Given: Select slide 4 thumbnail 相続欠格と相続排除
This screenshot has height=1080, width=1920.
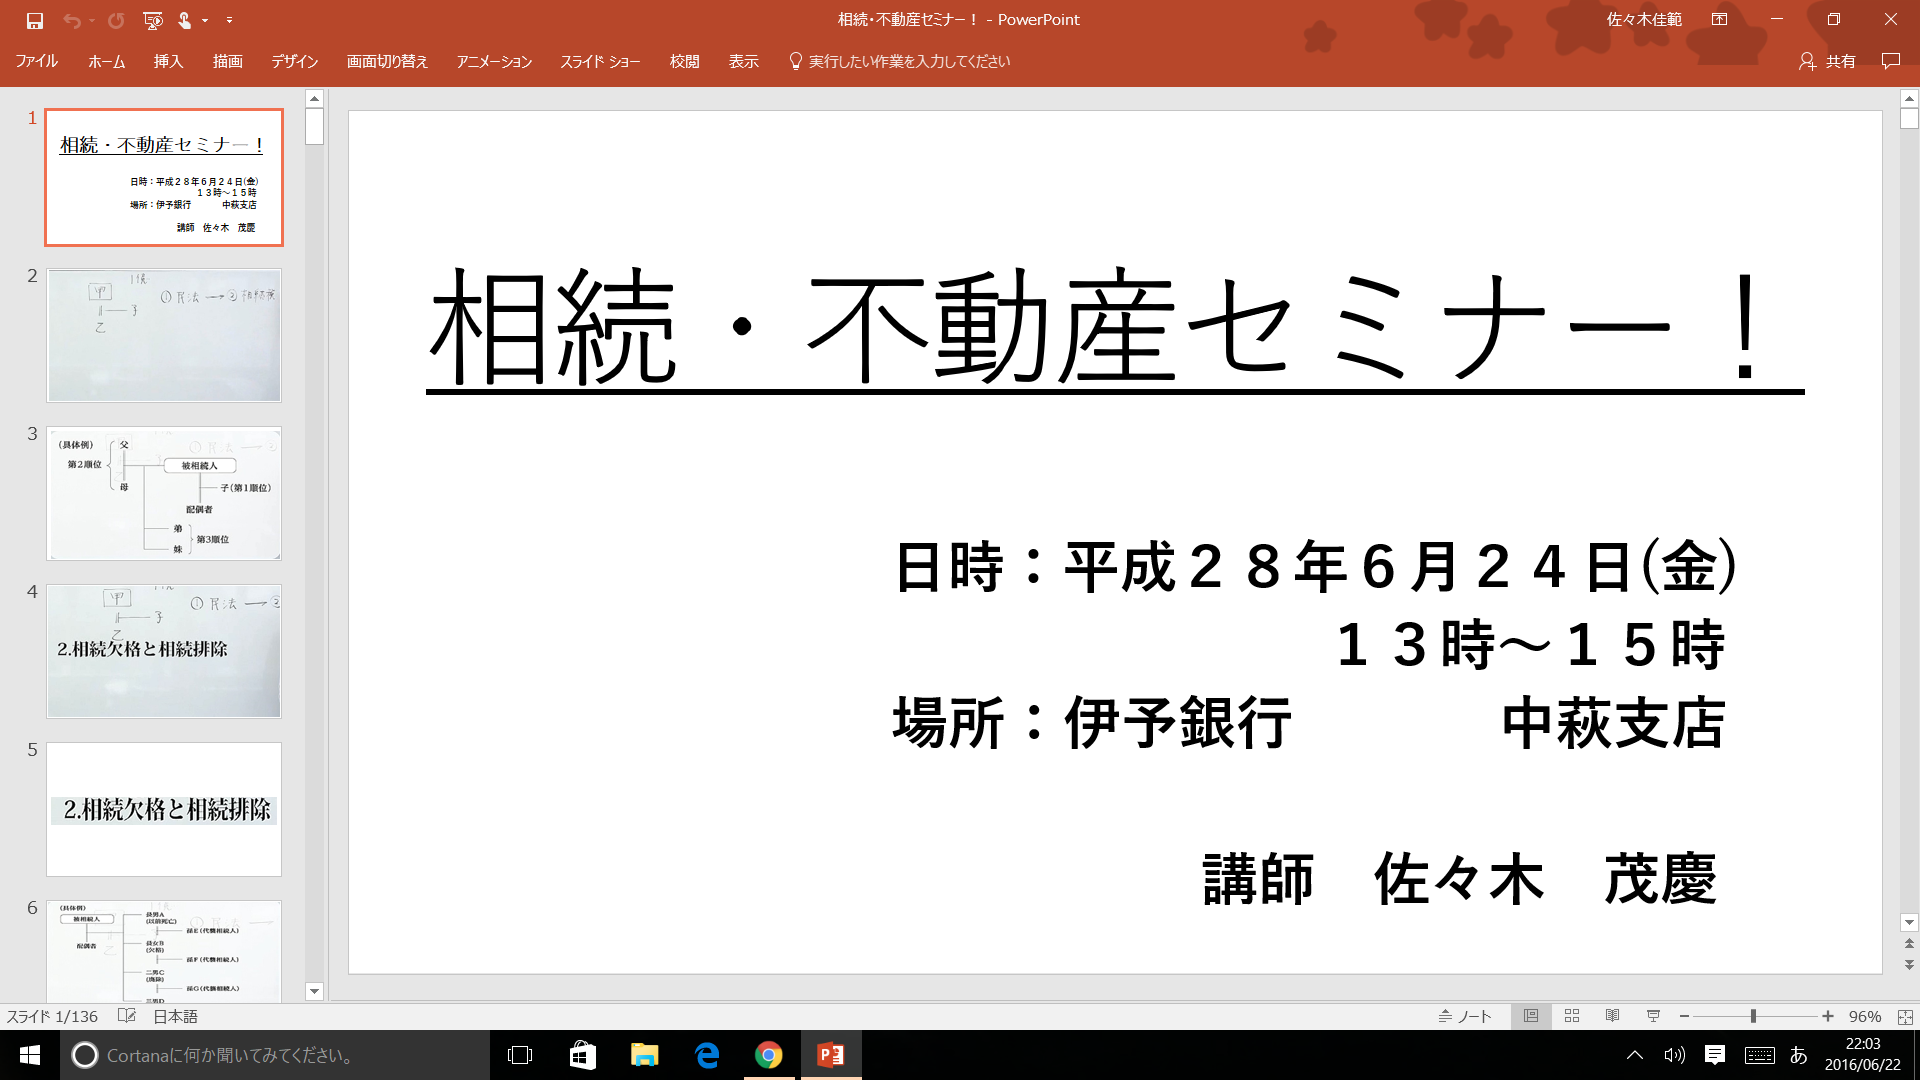Looking at the screenshot, I should [x=164, y=651].
